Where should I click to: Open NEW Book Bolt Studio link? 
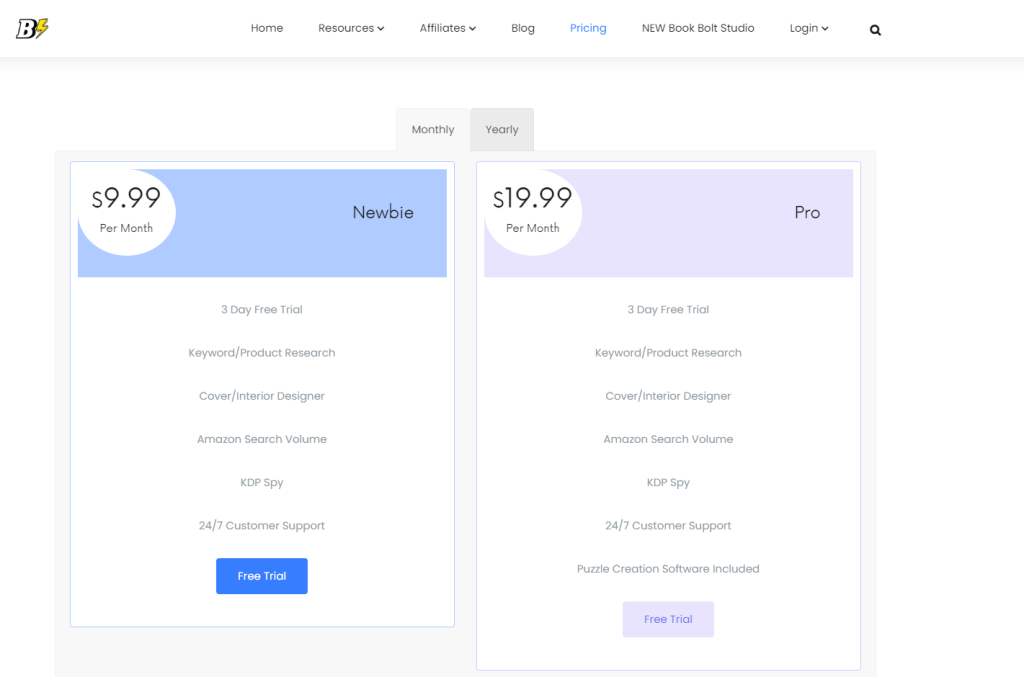coord(697,28)
